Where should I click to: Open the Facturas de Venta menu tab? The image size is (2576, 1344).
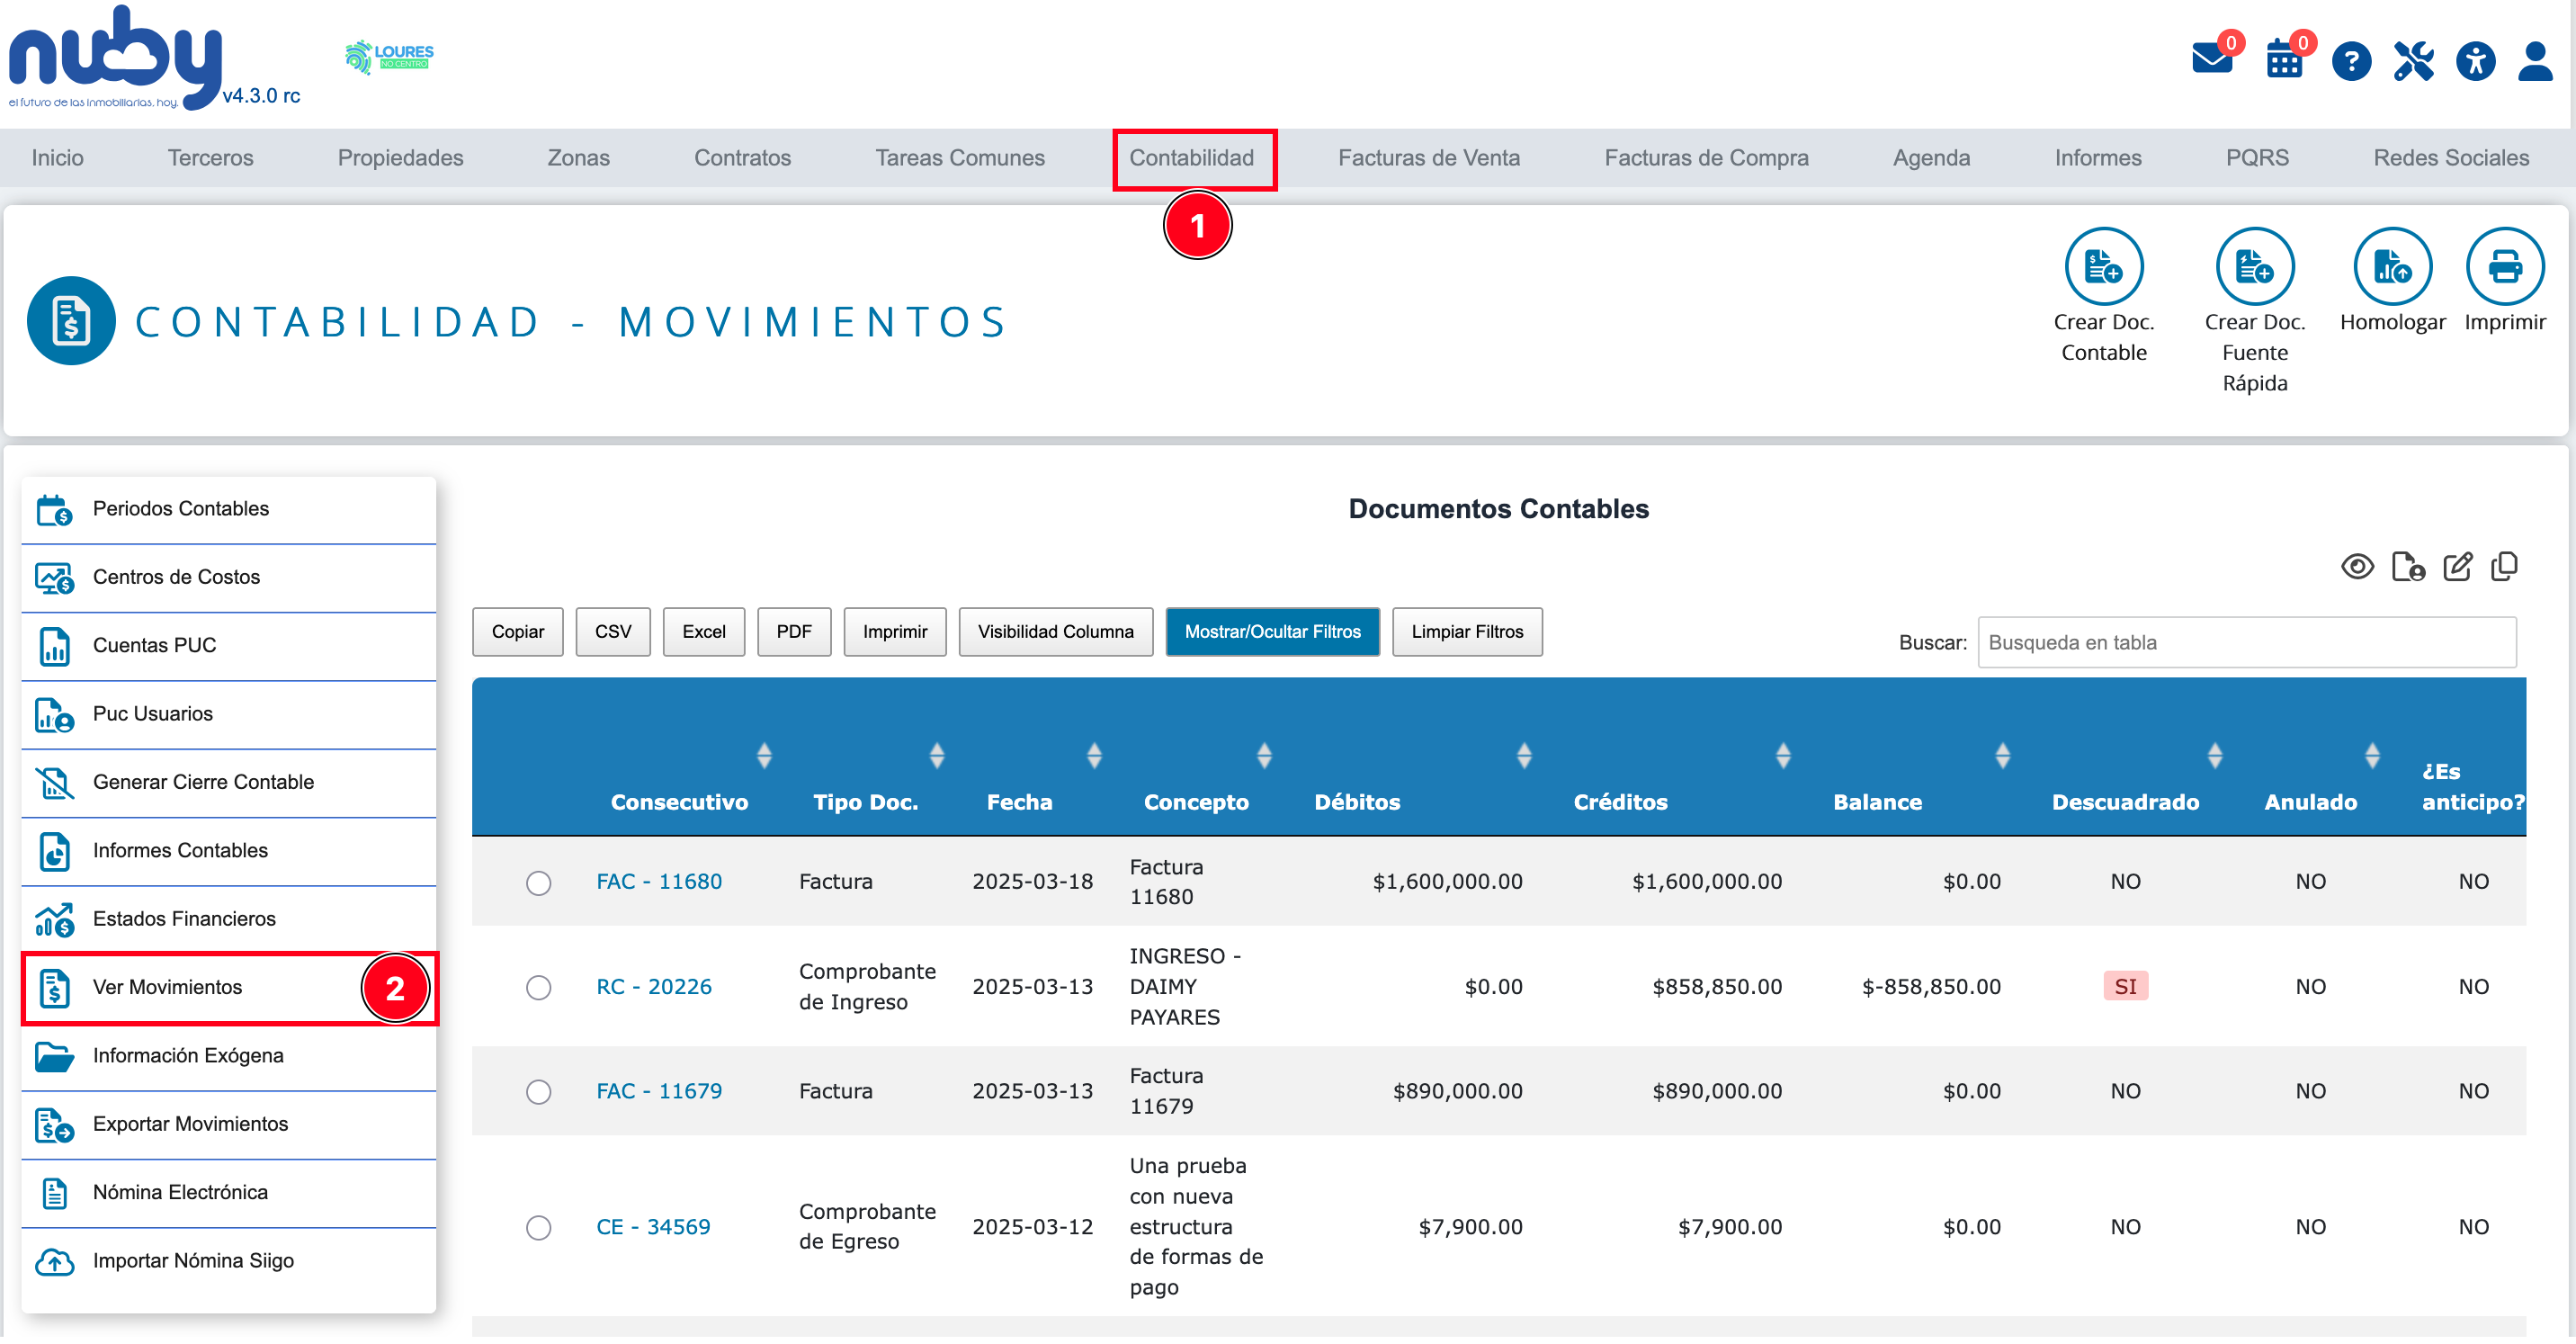click(x=1428, y=158)
